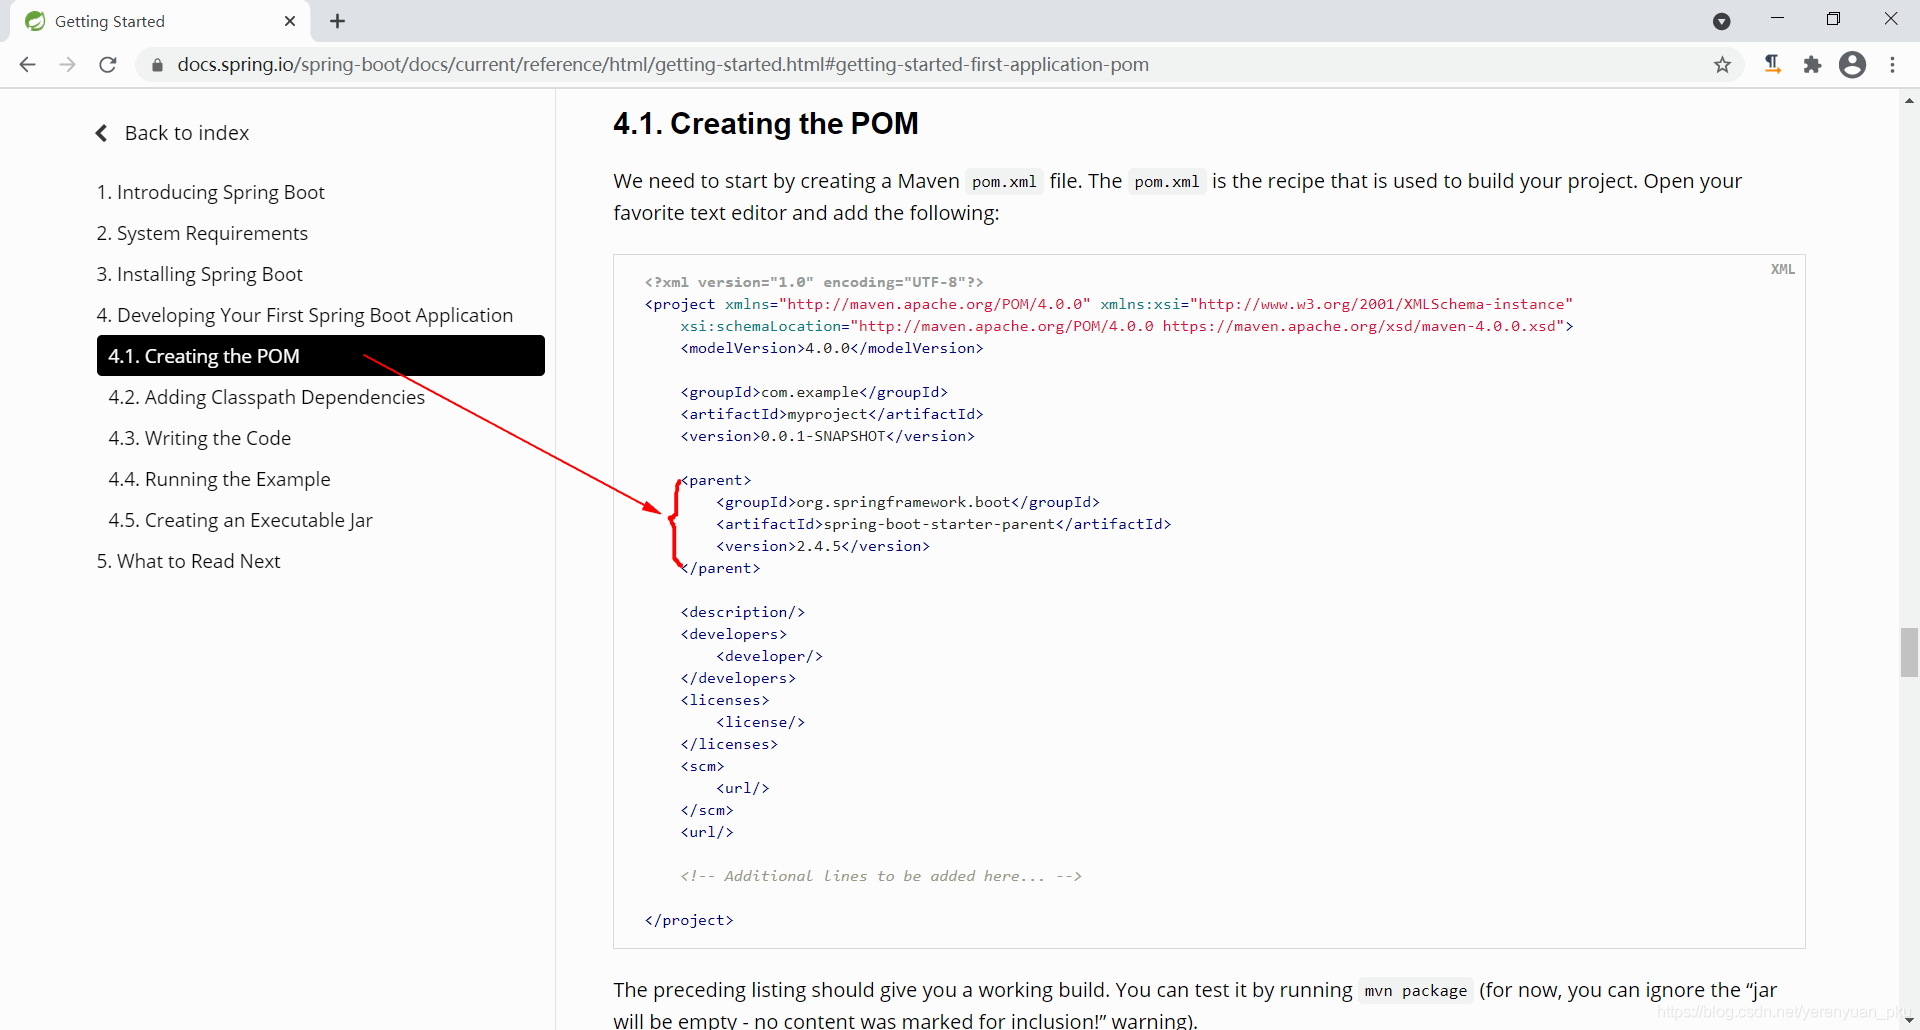The height and width of the screenshot is (1030, 1920).
Task: Click the spring-boot-starter-parent artifactId line
Action: pyautogui.click(x=943, y=524)
